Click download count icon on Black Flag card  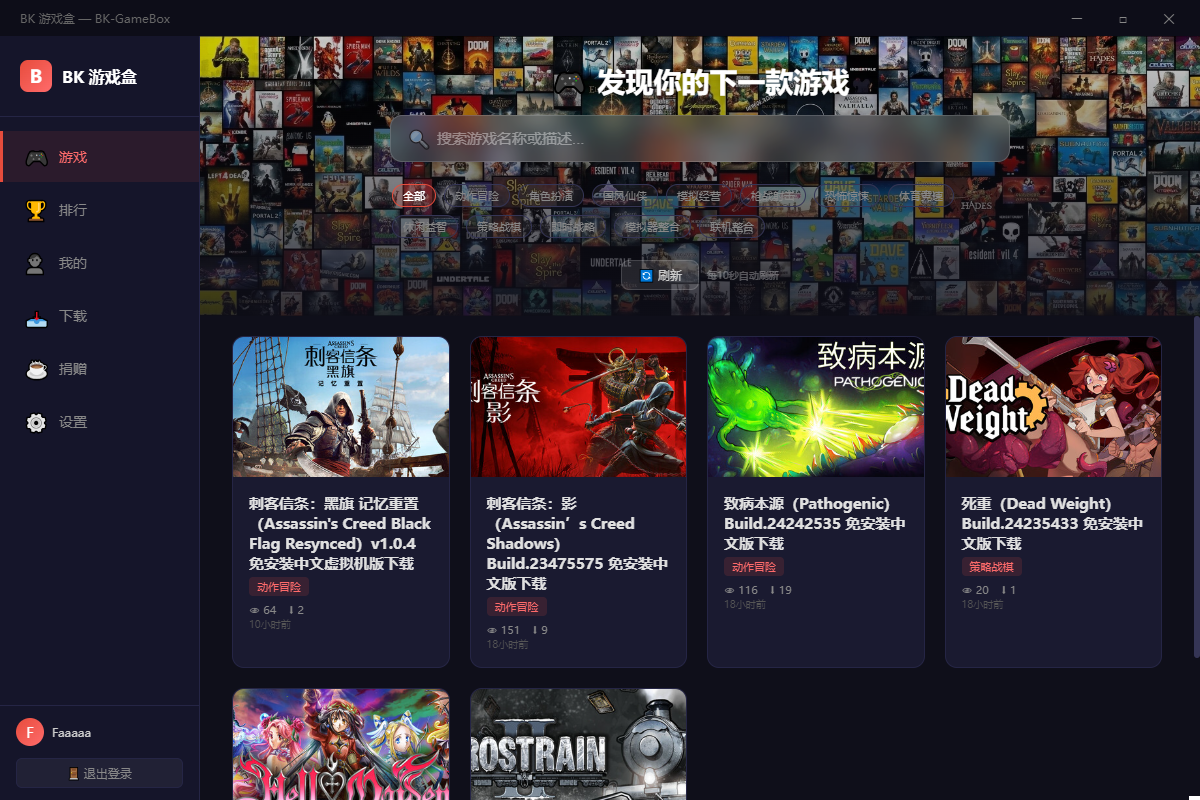[x=291, y=610]
